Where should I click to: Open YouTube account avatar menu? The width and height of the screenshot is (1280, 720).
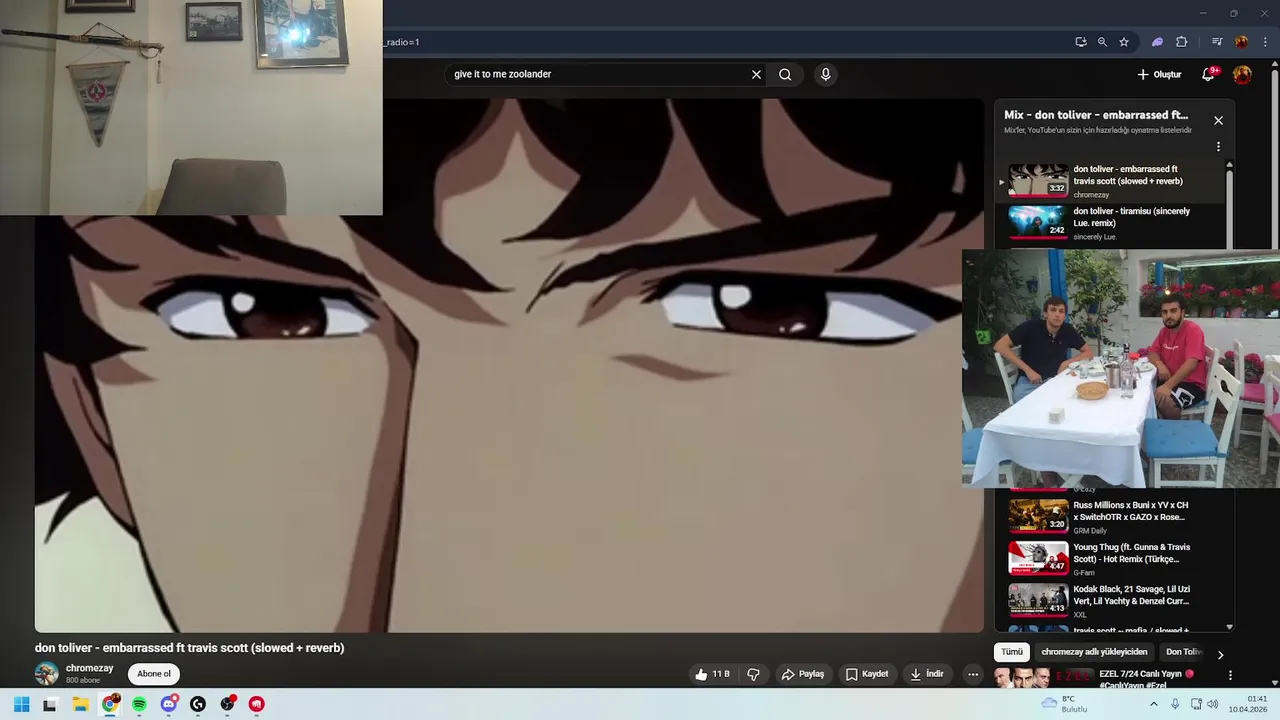coord(1242,74)
